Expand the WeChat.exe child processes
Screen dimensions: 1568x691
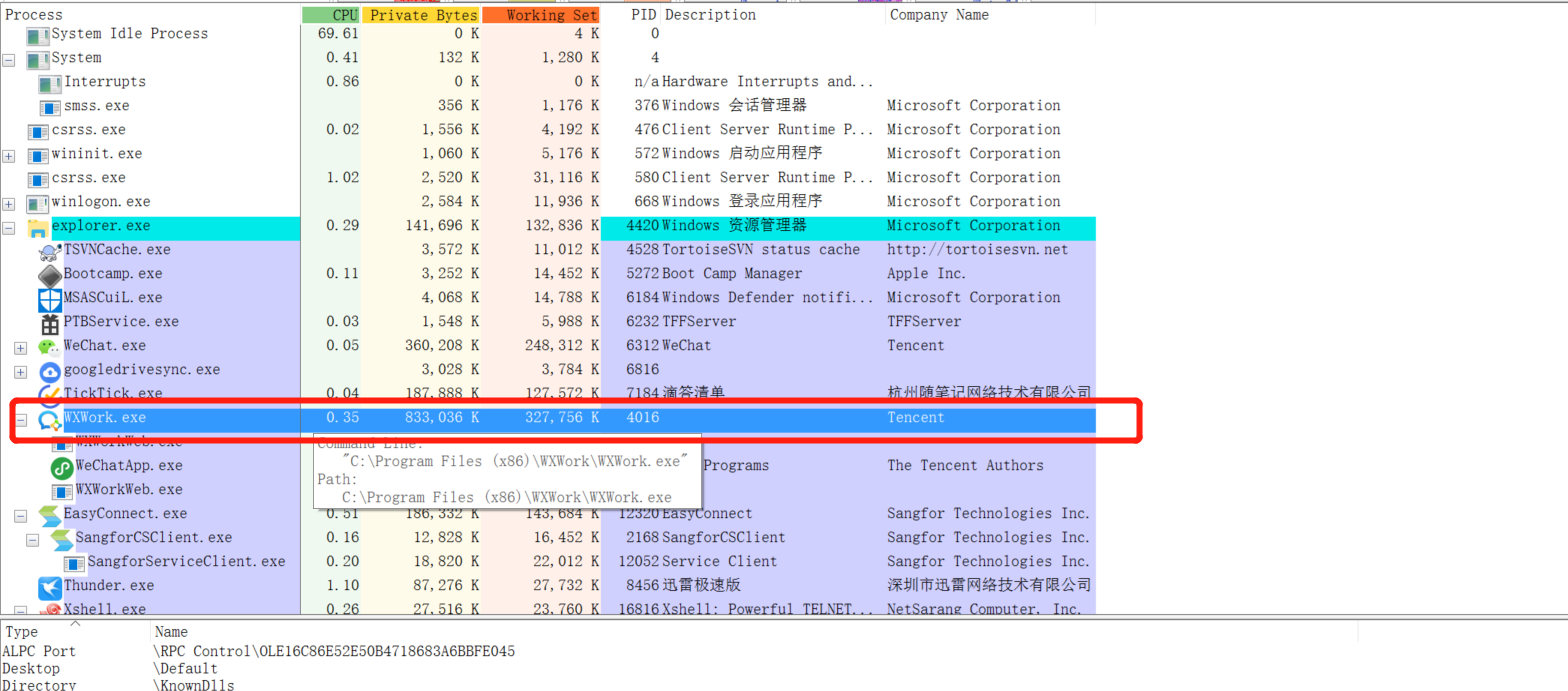21,347
